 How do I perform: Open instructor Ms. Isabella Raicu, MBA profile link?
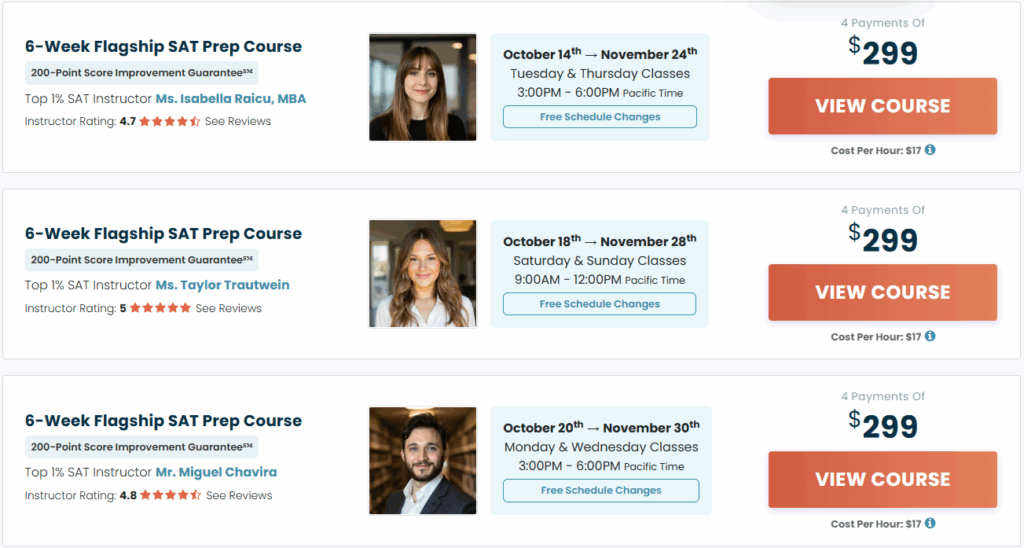pos(231,99)
